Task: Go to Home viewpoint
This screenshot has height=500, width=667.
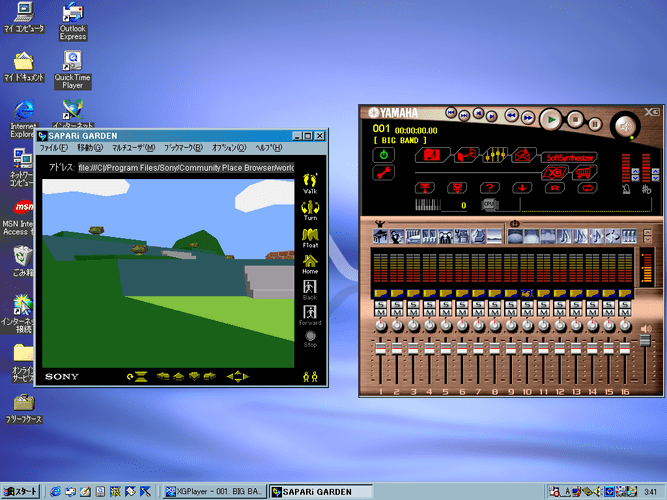Action: click(310, 263)
